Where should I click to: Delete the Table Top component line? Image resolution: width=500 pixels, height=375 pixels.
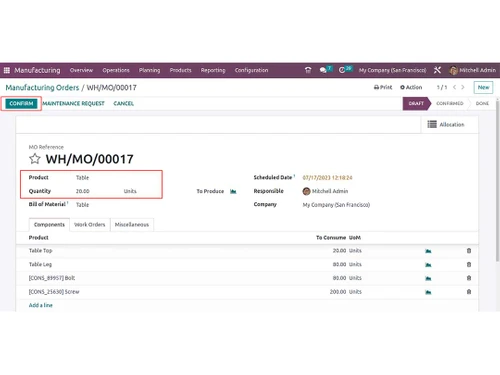pyautogui.click(x=469, y=251)
